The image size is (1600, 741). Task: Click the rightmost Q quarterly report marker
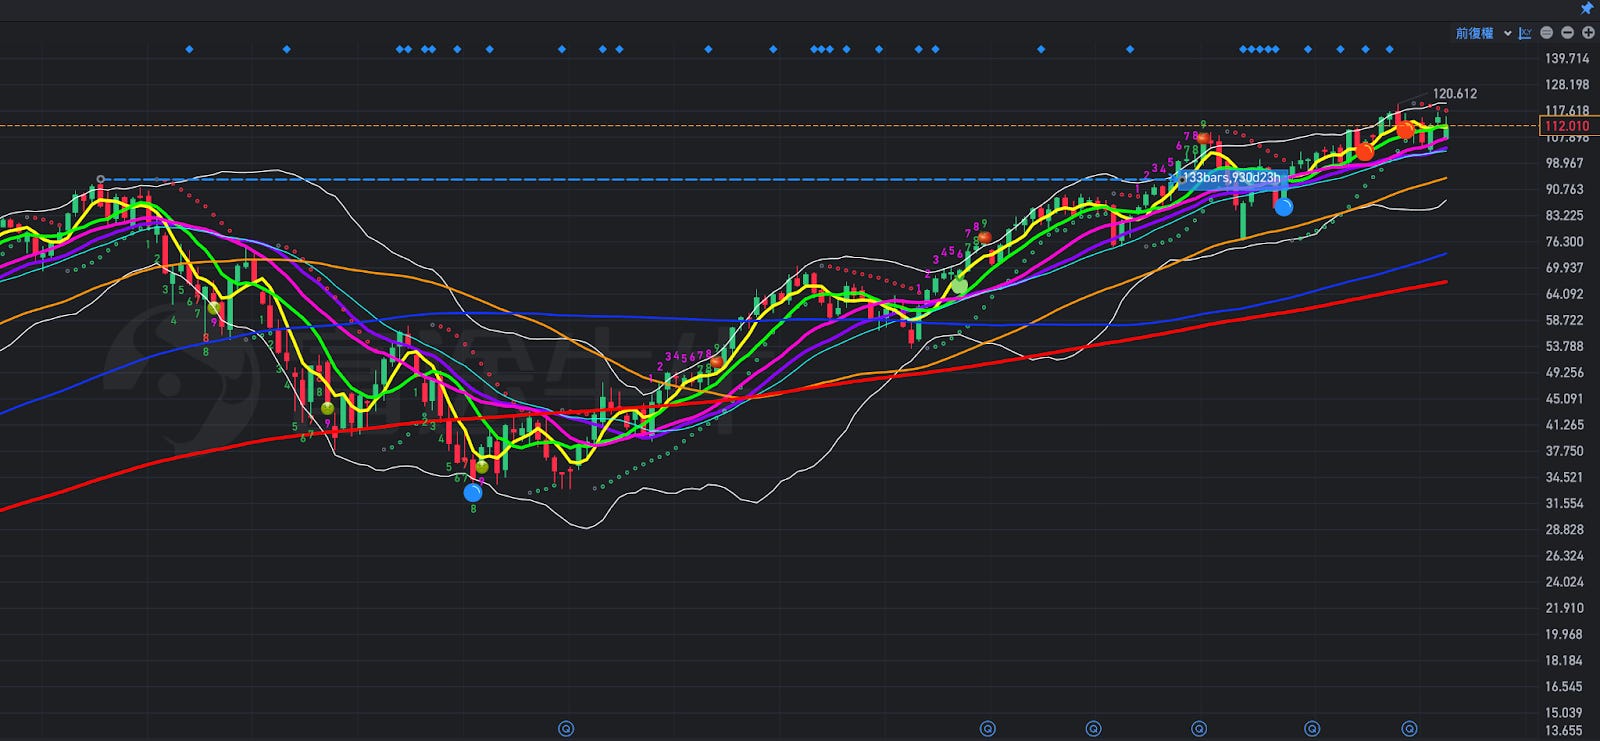click(1409, 729)
